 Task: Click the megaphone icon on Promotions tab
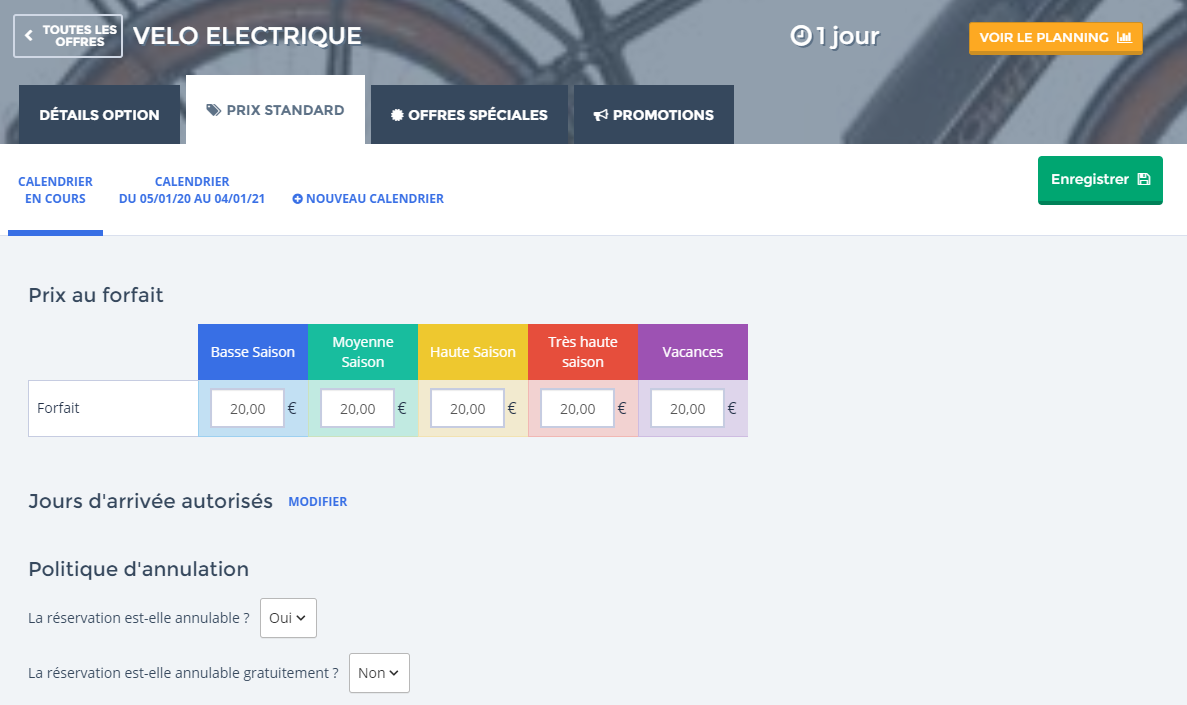(601, 115)
